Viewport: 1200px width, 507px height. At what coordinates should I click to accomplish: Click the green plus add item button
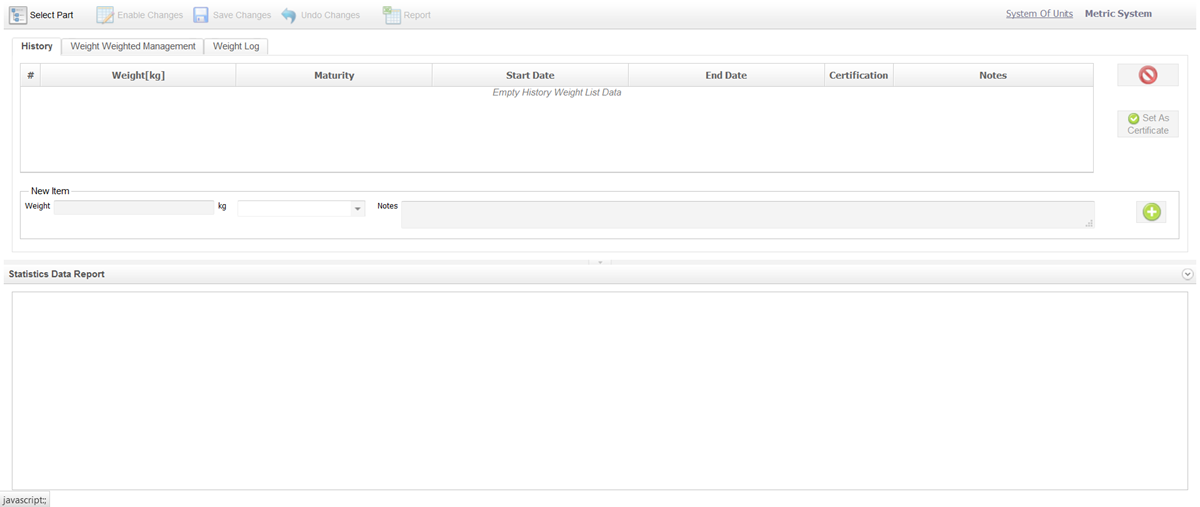click(x=1151, y=212)
